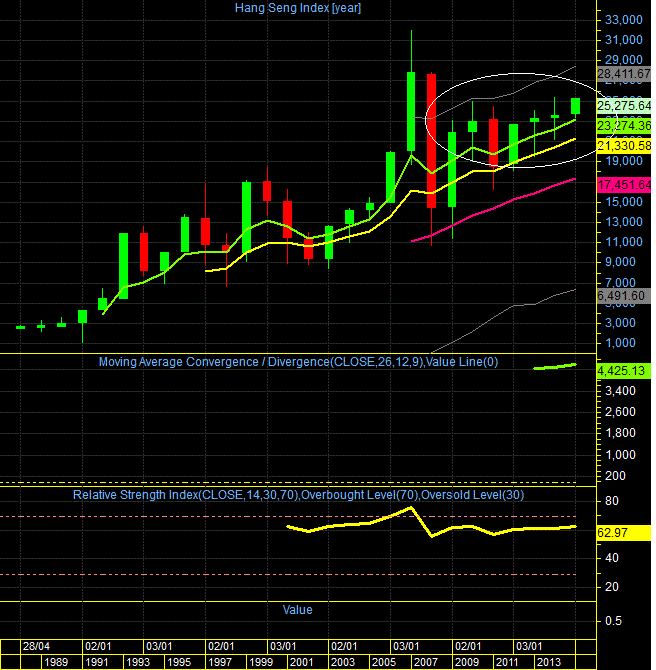Click the 1997 year label
This screenshot has width=656, height=670.
pyautogui.click(x=220, y=662)
